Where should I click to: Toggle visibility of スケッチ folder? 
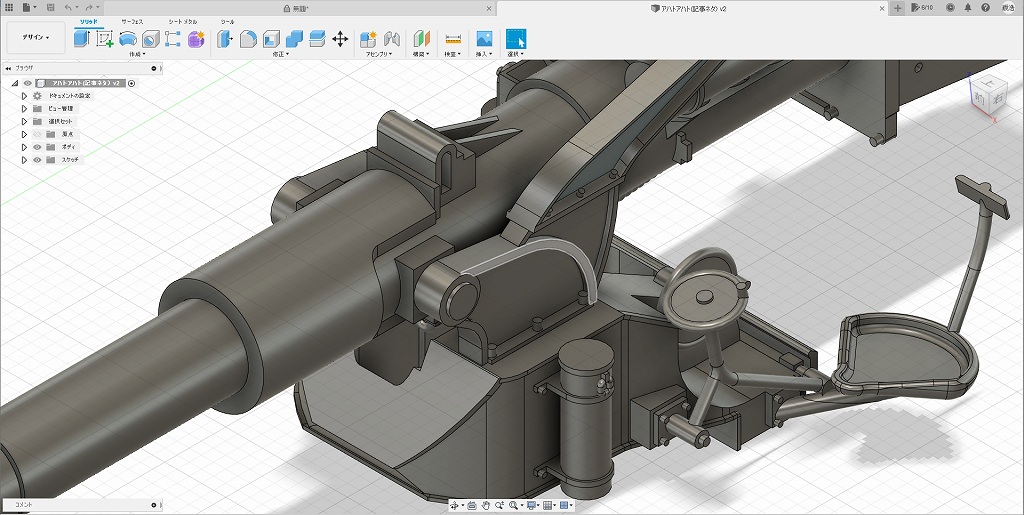point(37,159)
